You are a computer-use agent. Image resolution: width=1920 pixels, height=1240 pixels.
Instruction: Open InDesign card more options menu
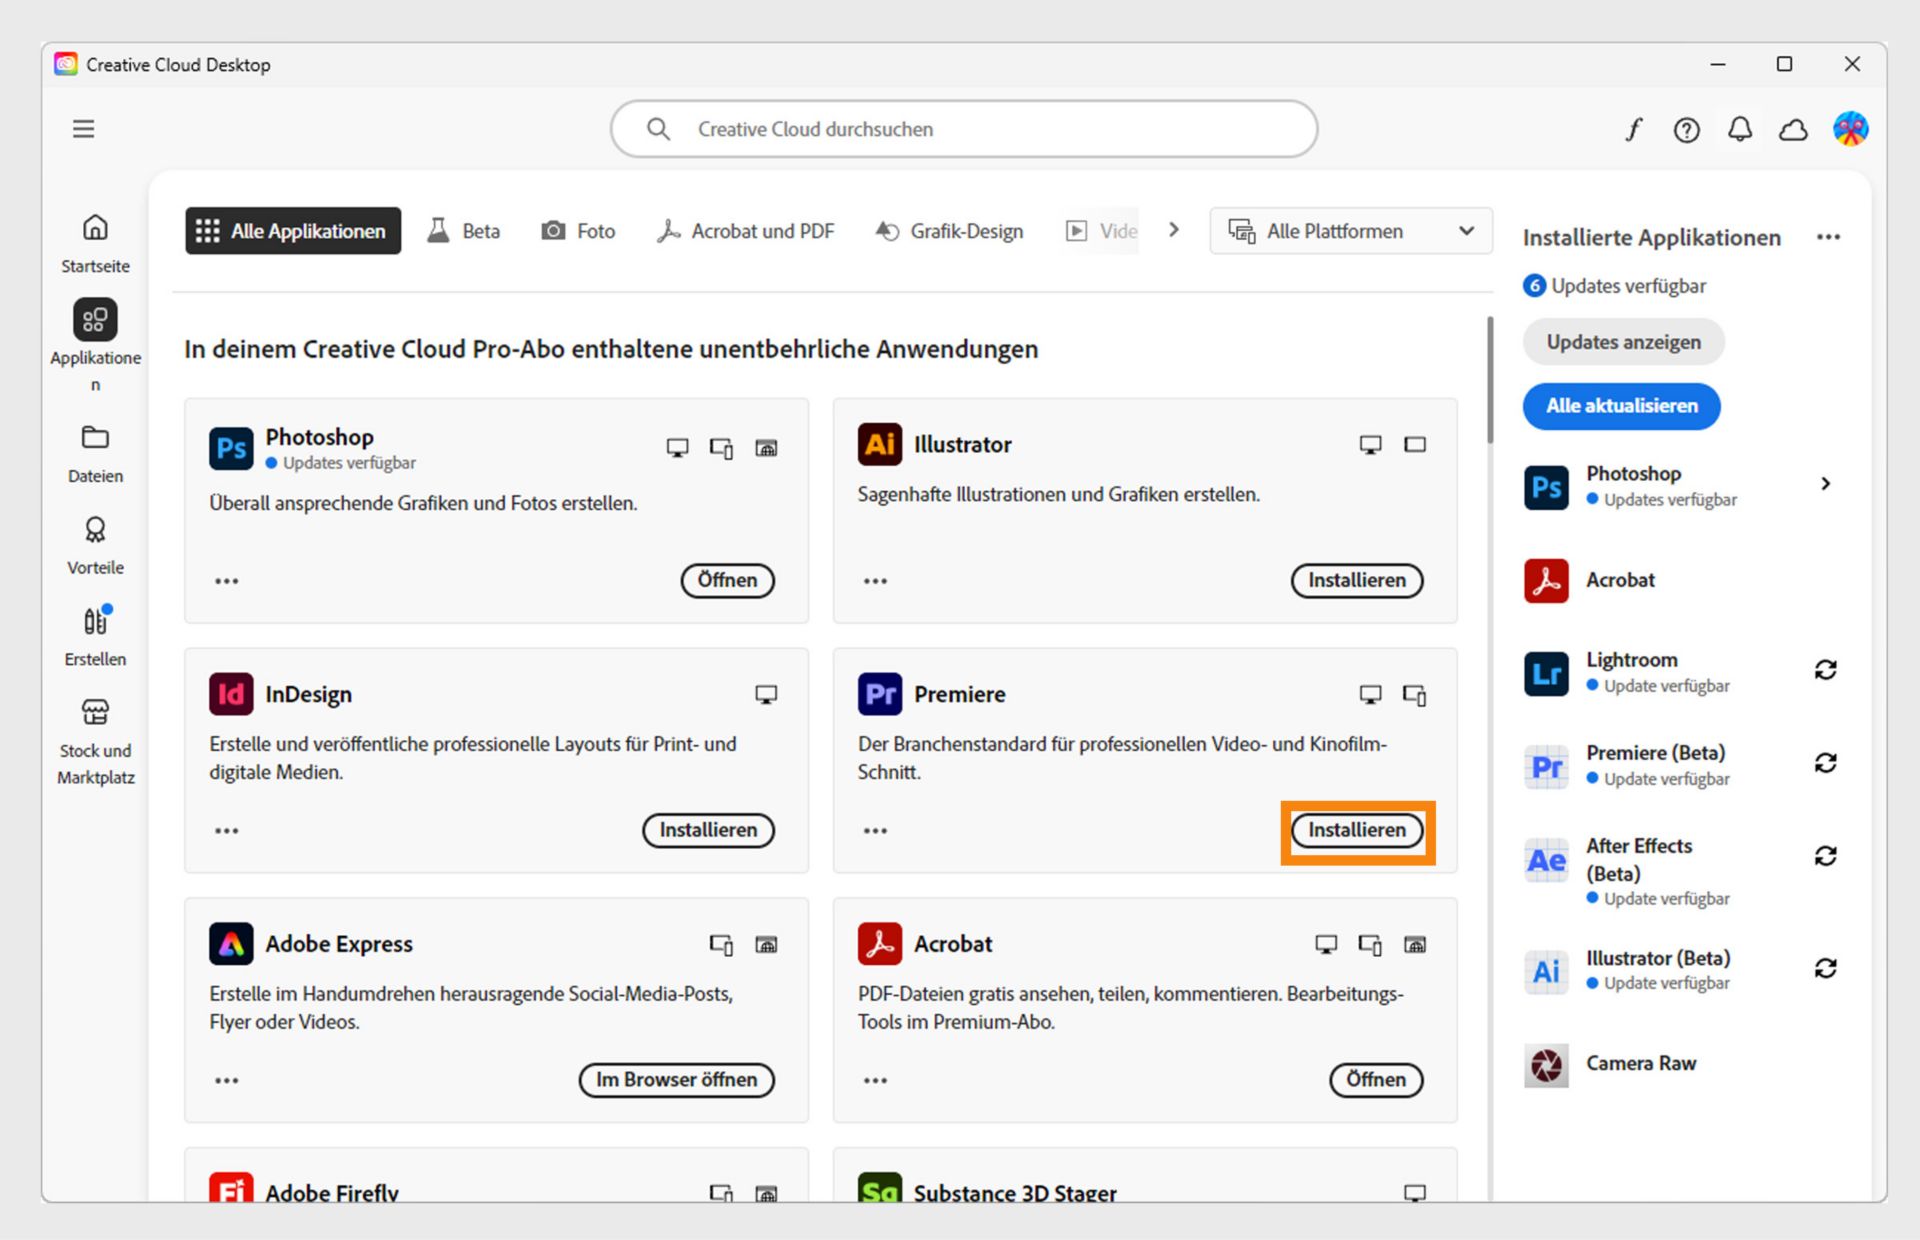(227, 831)
